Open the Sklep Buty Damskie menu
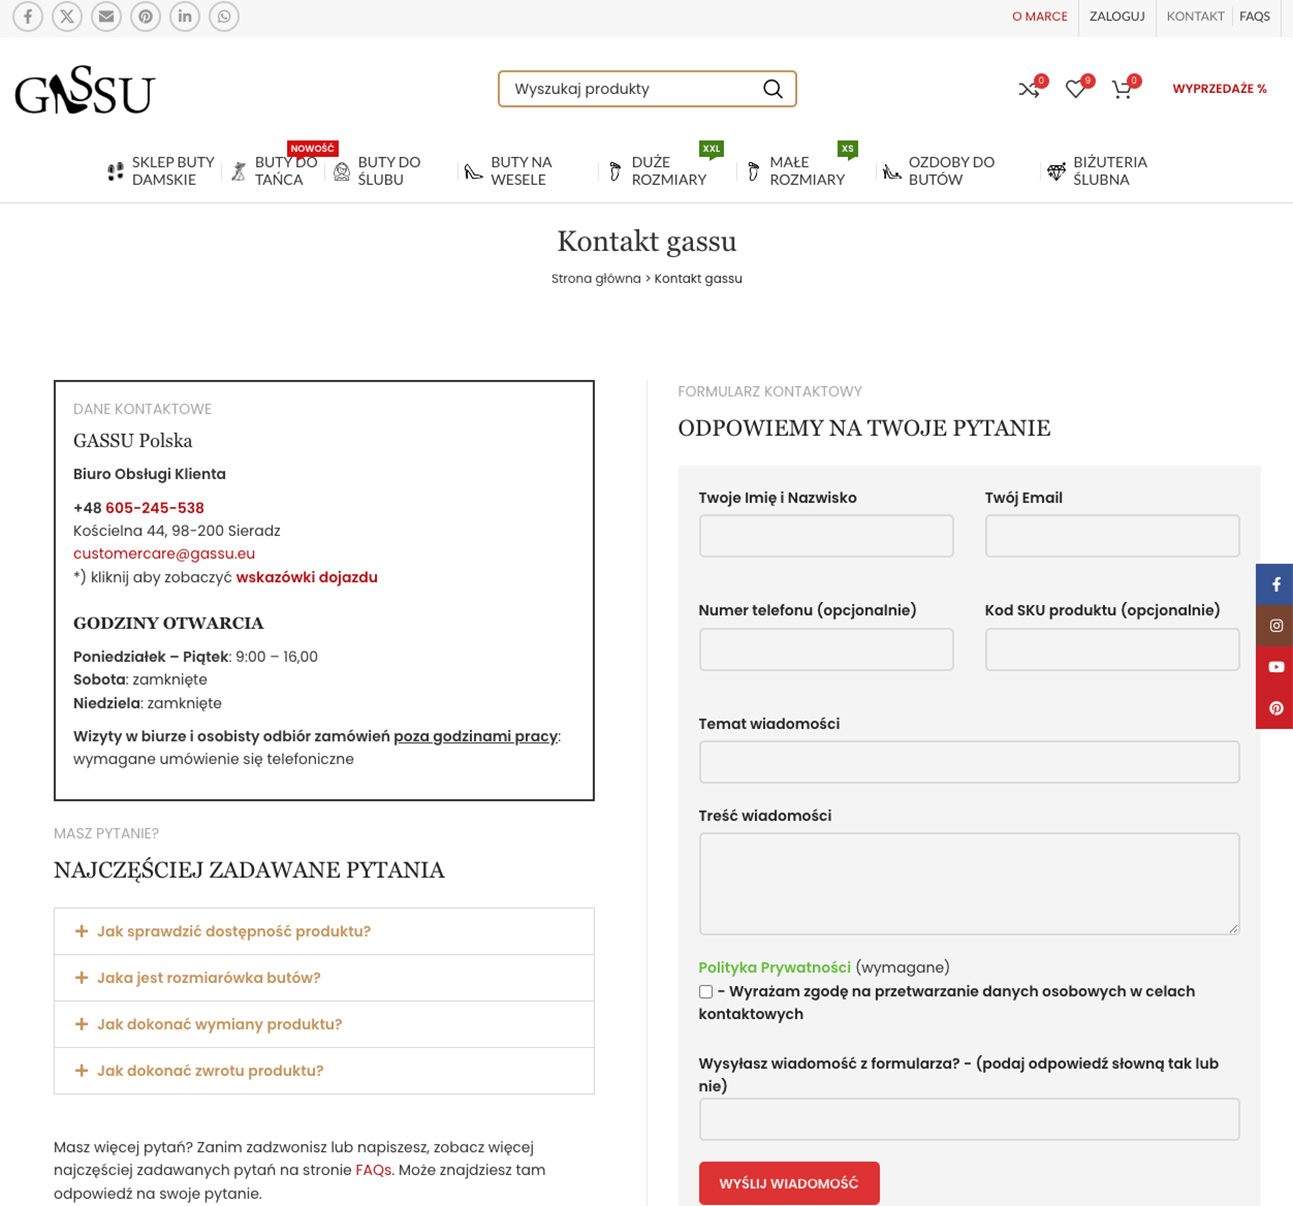 (x=173, y=171)
